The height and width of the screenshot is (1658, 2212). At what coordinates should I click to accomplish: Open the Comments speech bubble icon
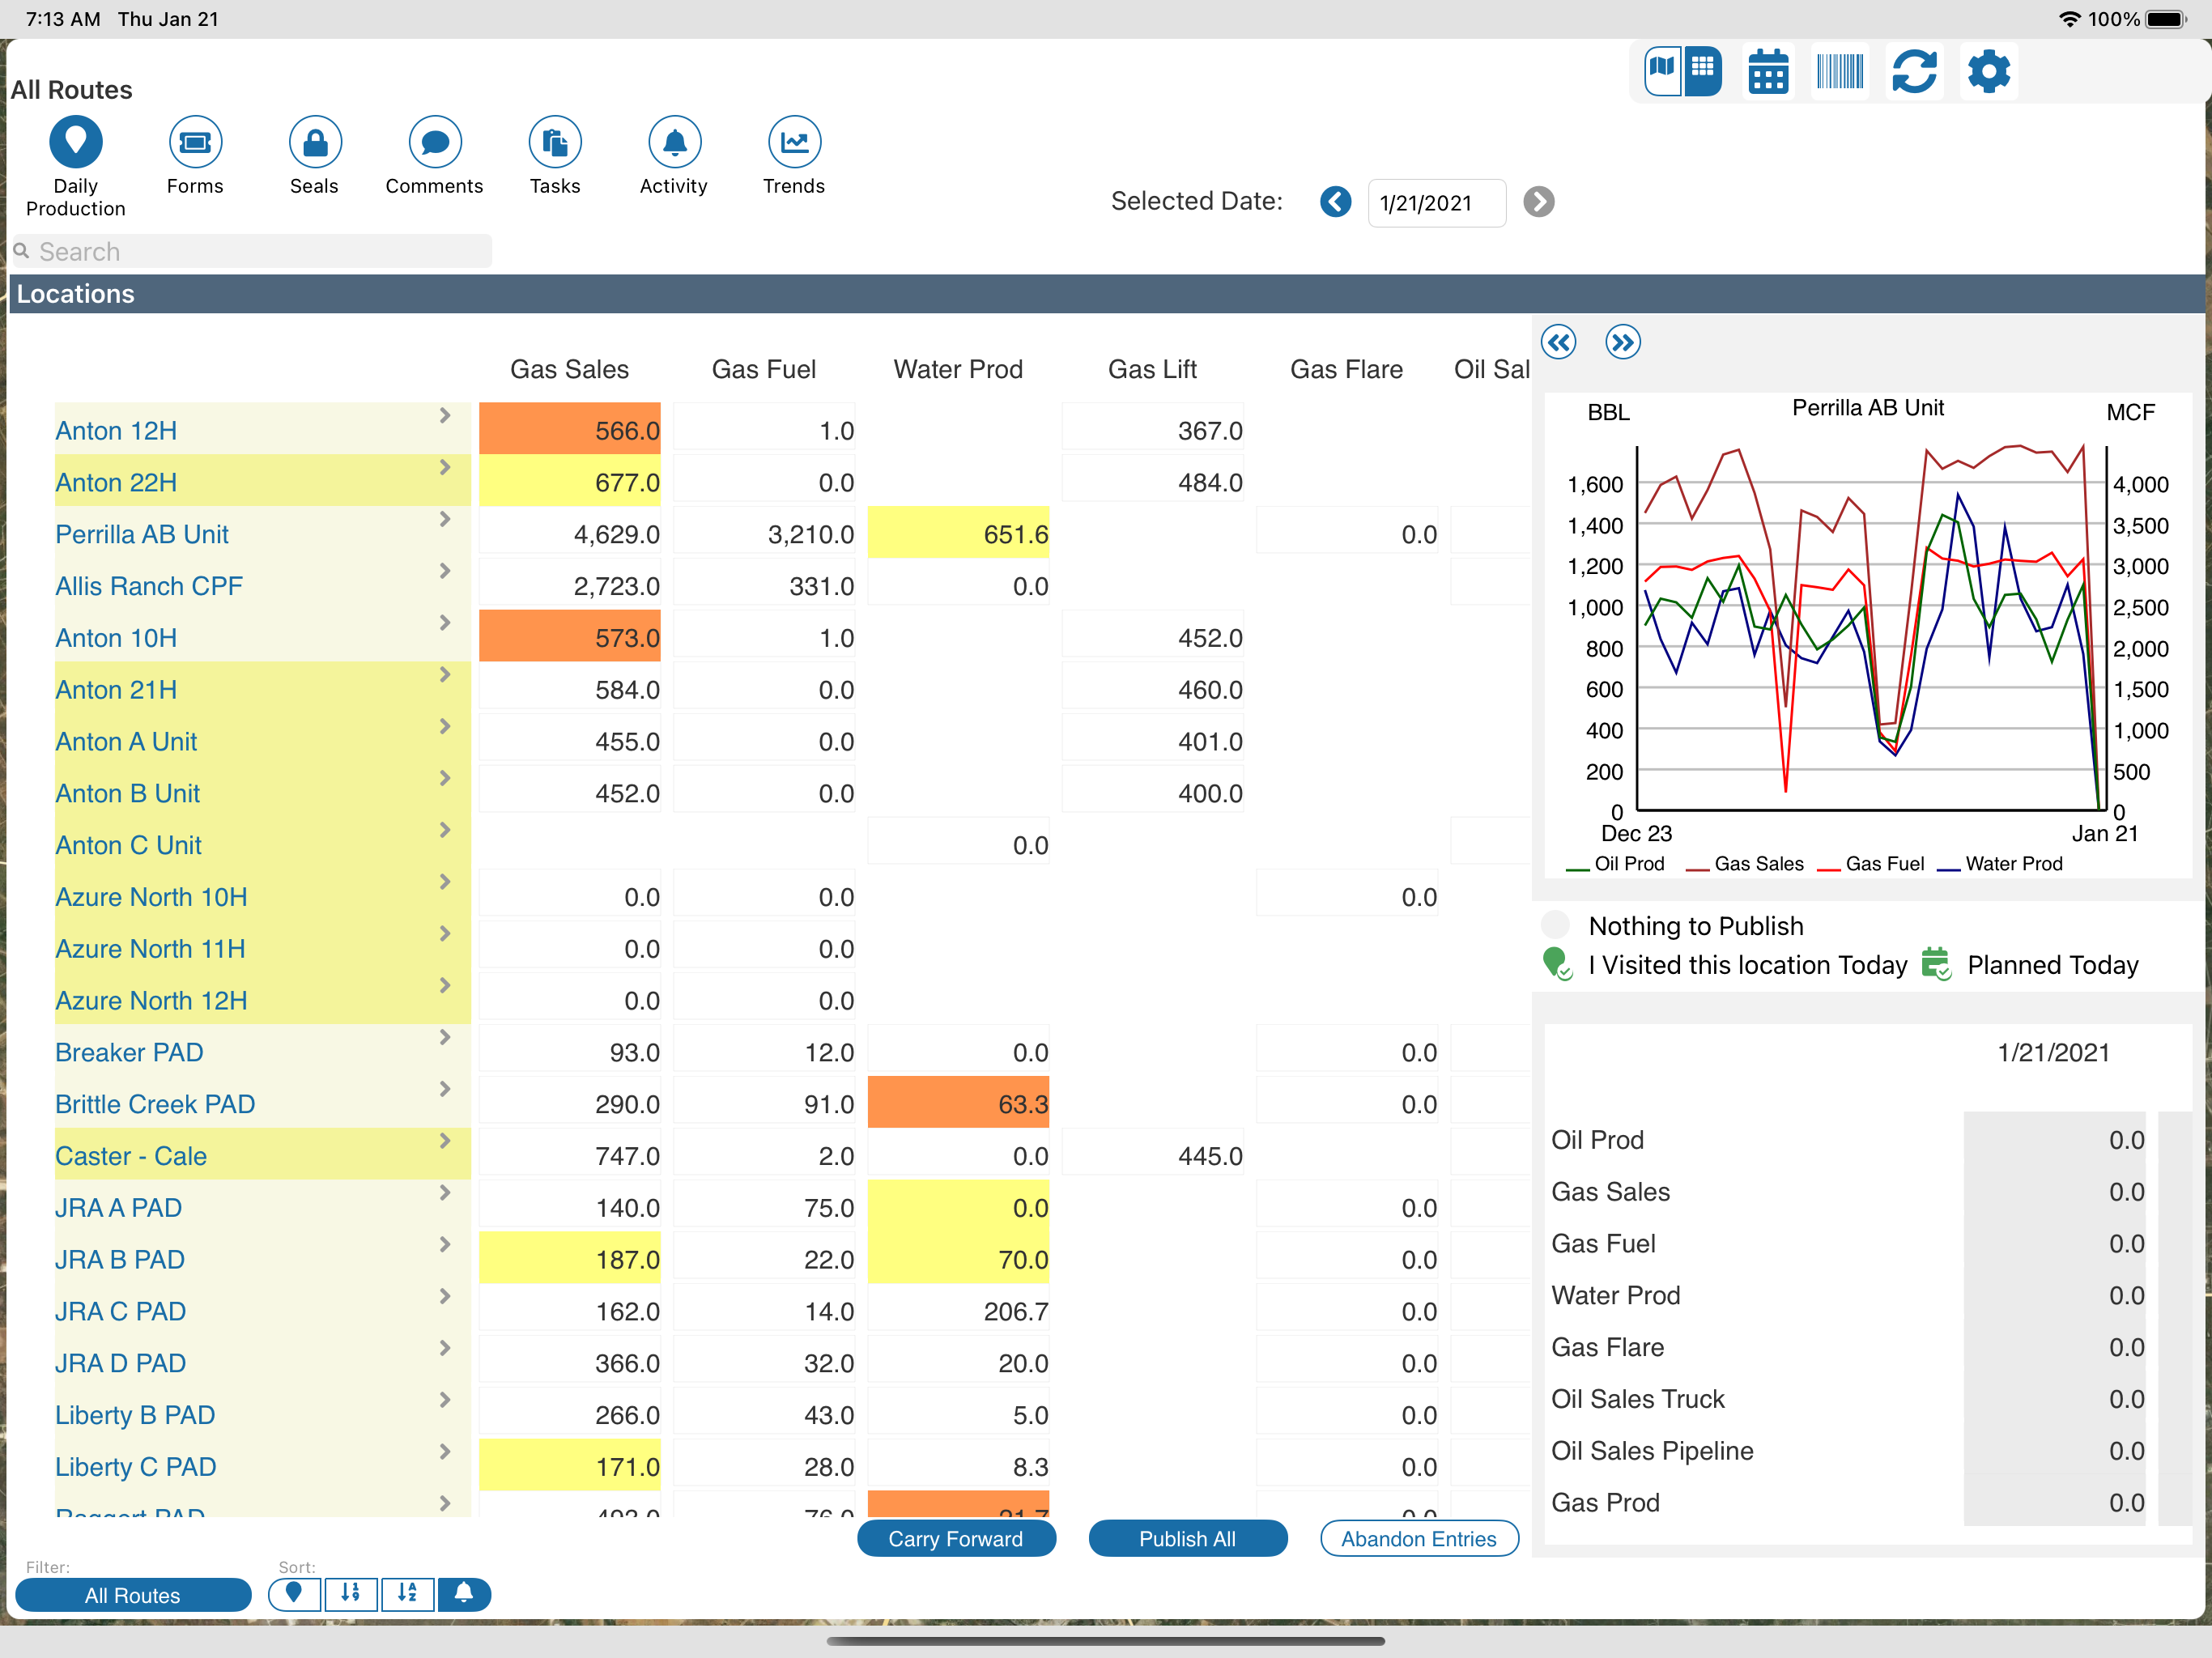[435, 142]
